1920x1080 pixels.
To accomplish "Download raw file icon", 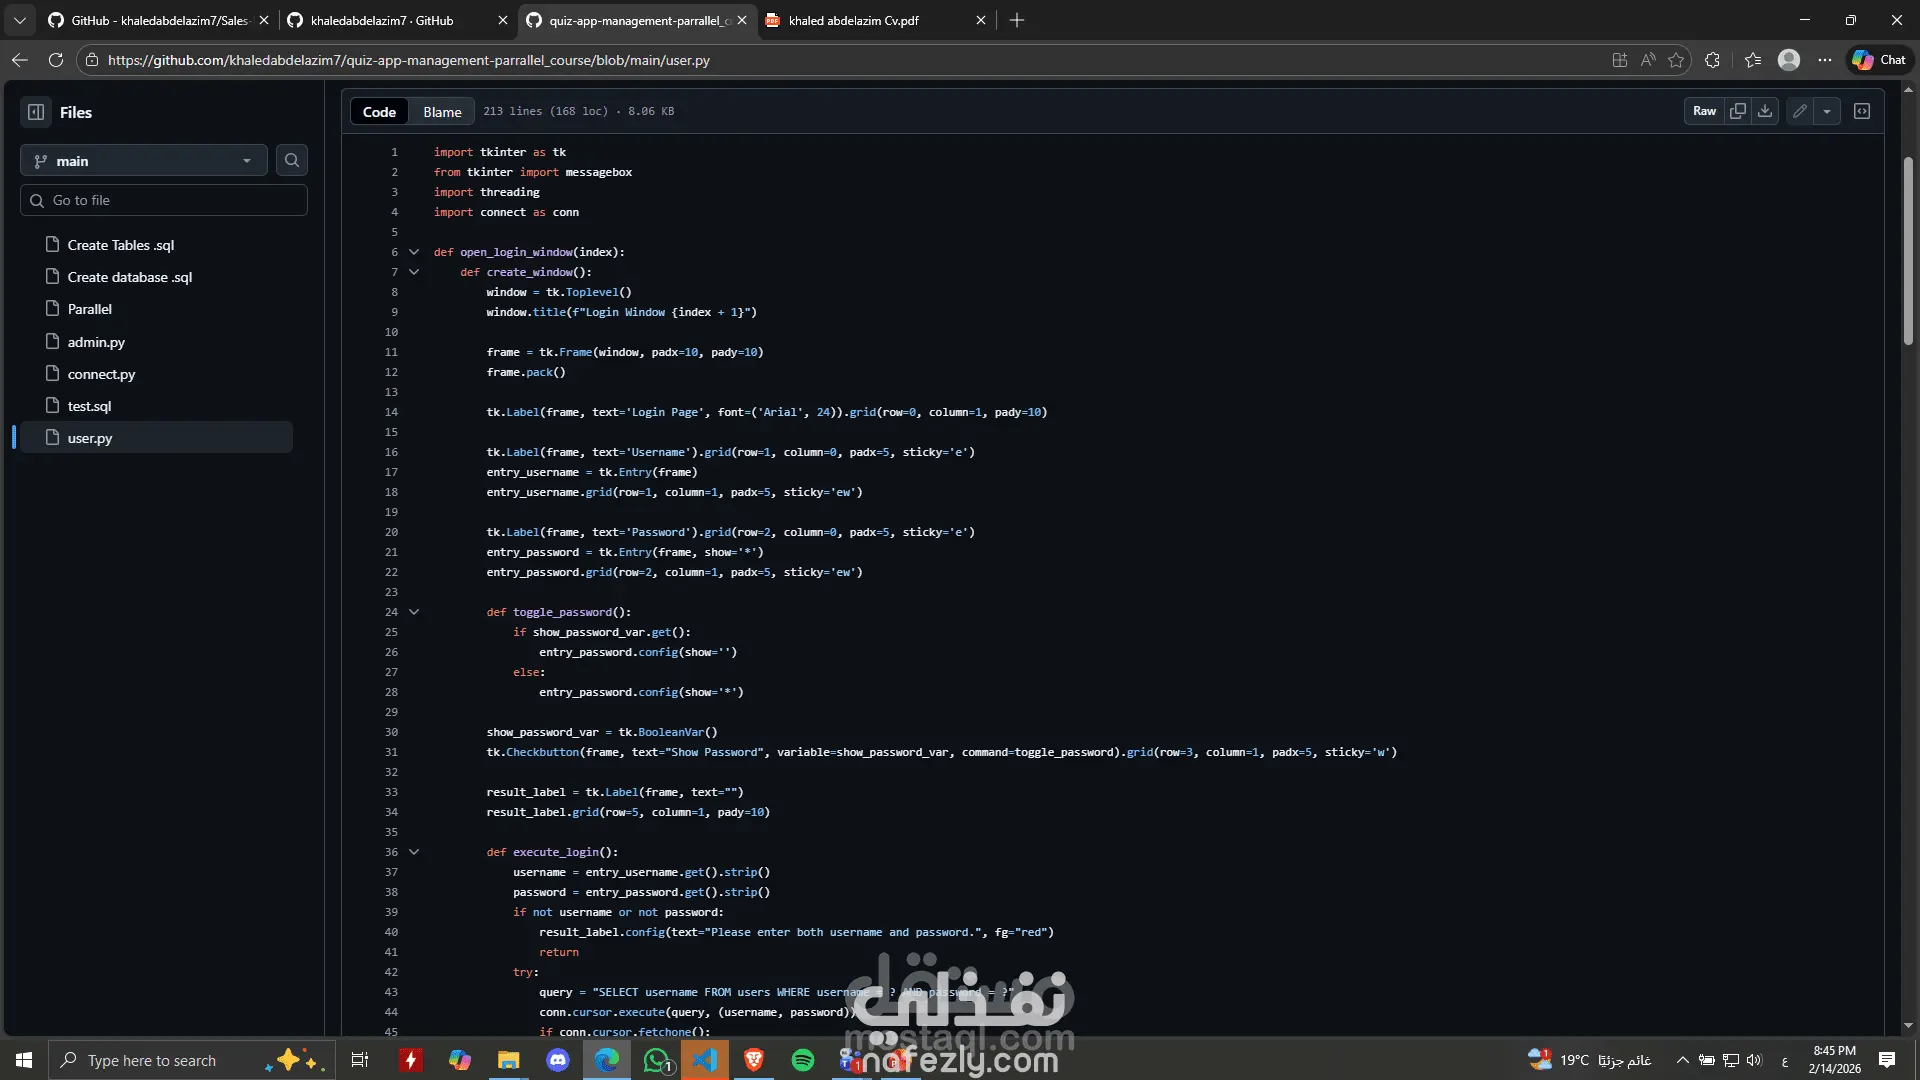I will [1765, 111].
